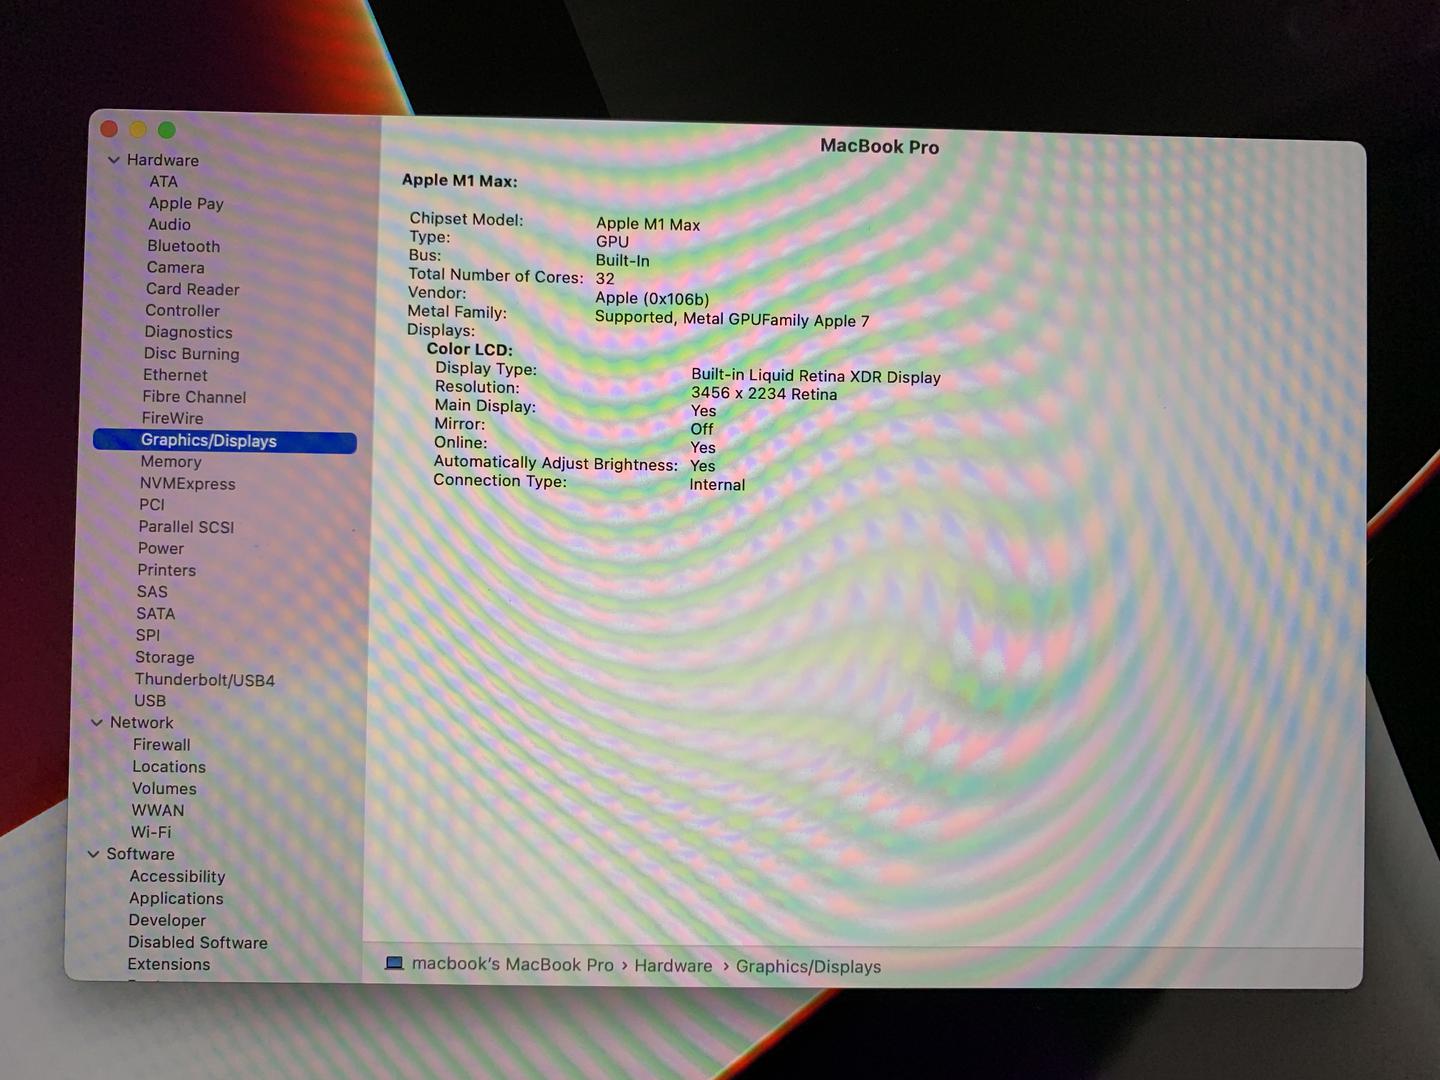
Task: Show Storage information
Action: [165, 657]
